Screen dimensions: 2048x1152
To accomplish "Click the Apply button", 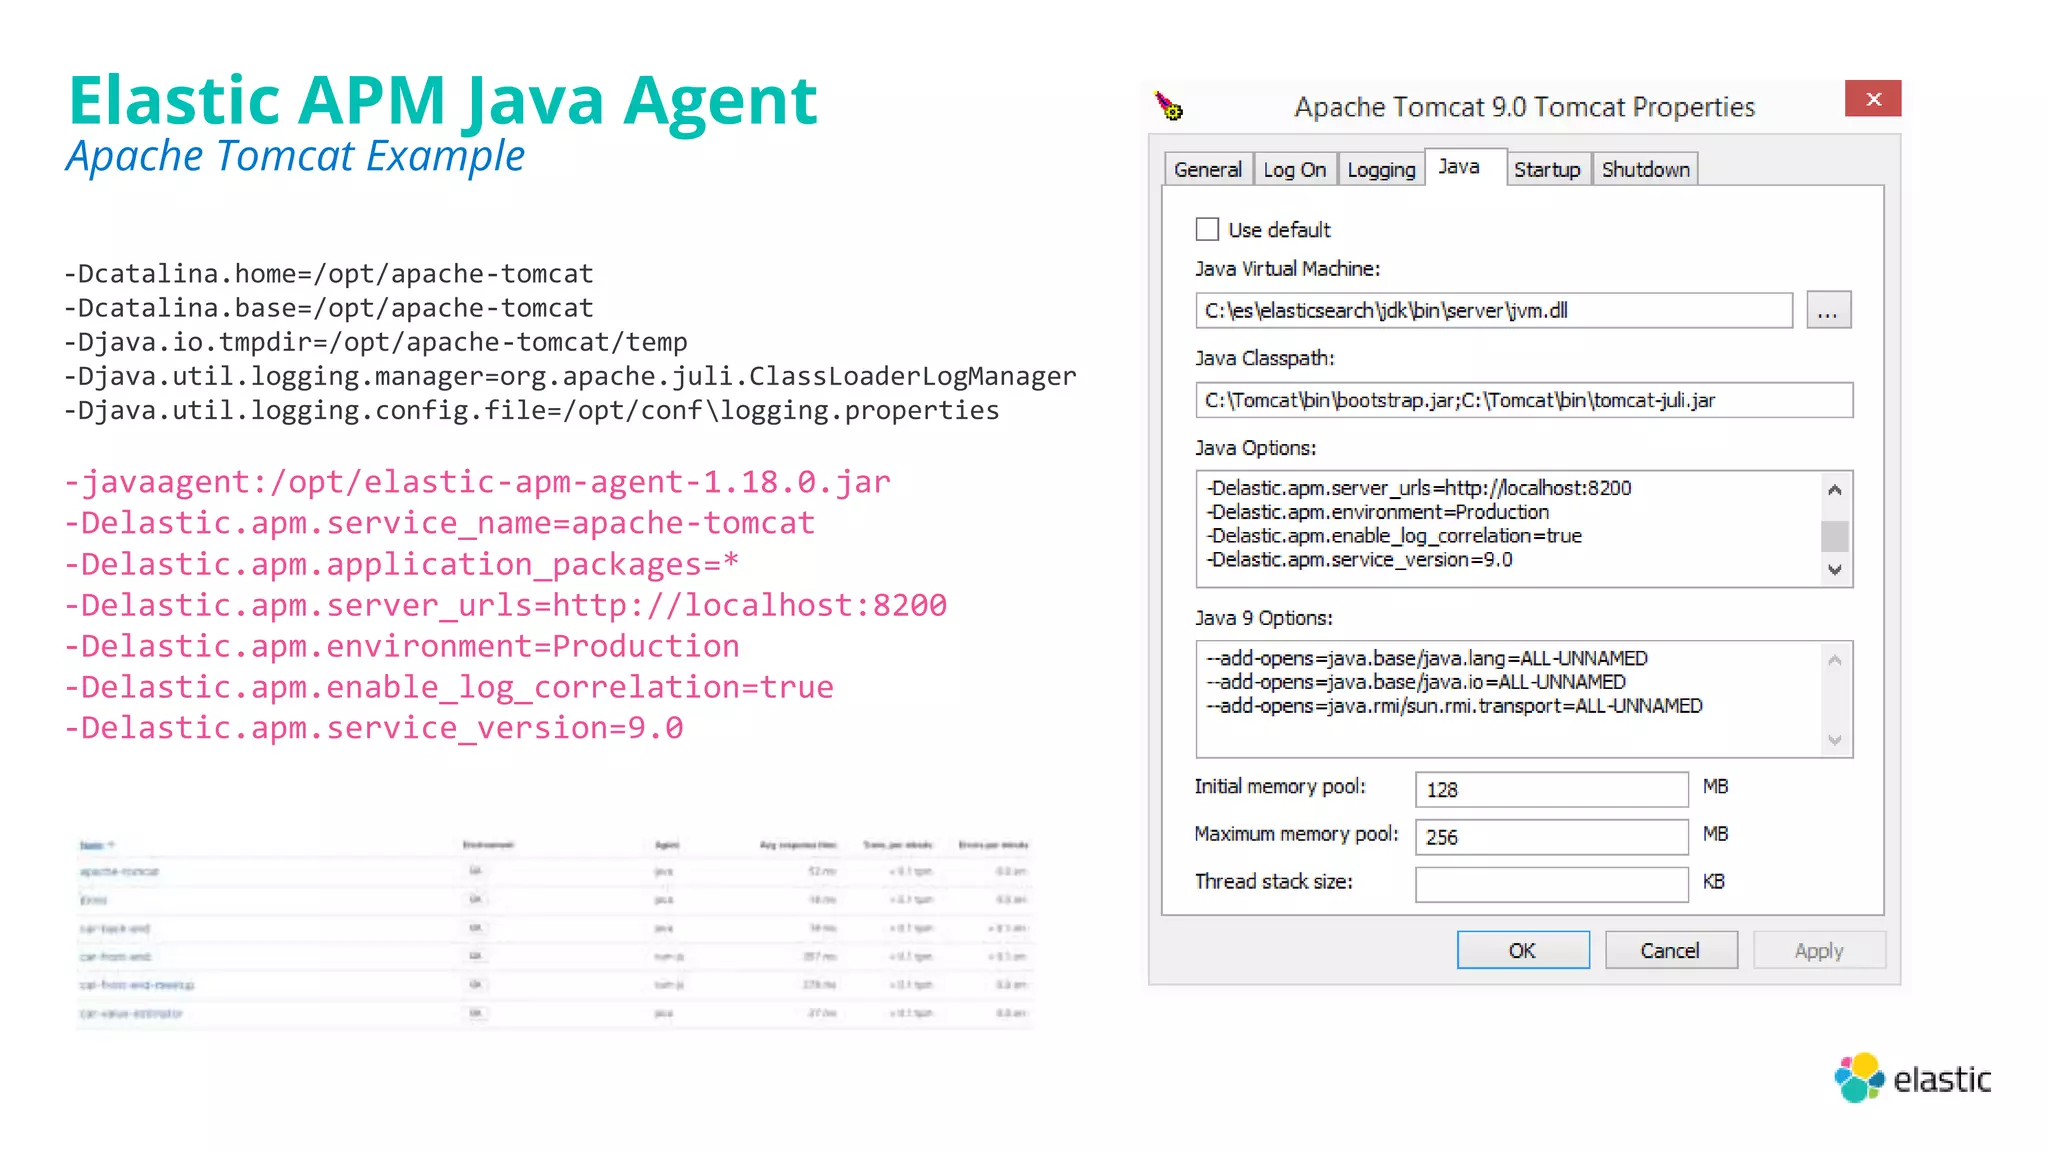I will [x=1819, y=950].
